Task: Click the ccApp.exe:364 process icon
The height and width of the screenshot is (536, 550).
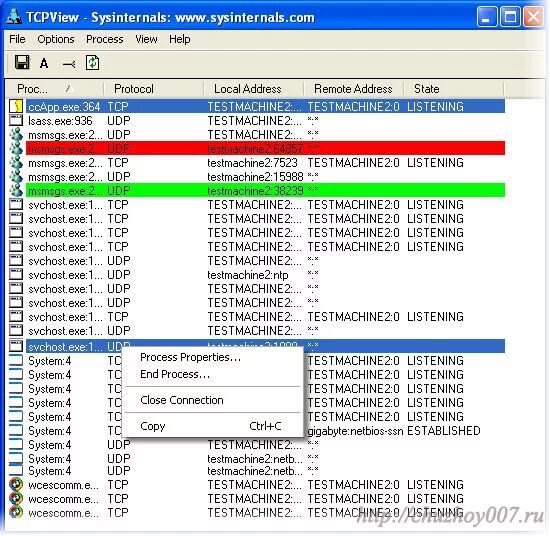Action: pyautogui.click(x=16, y=106)
